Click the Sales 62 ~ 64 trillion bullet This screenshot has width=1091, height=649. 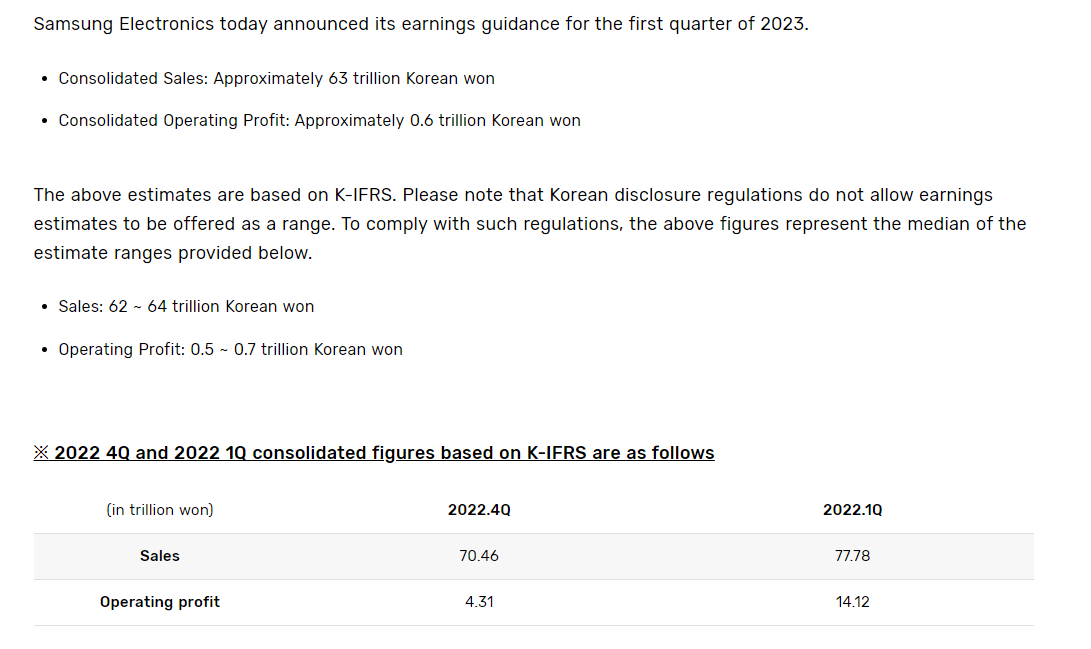pos(186,307)
